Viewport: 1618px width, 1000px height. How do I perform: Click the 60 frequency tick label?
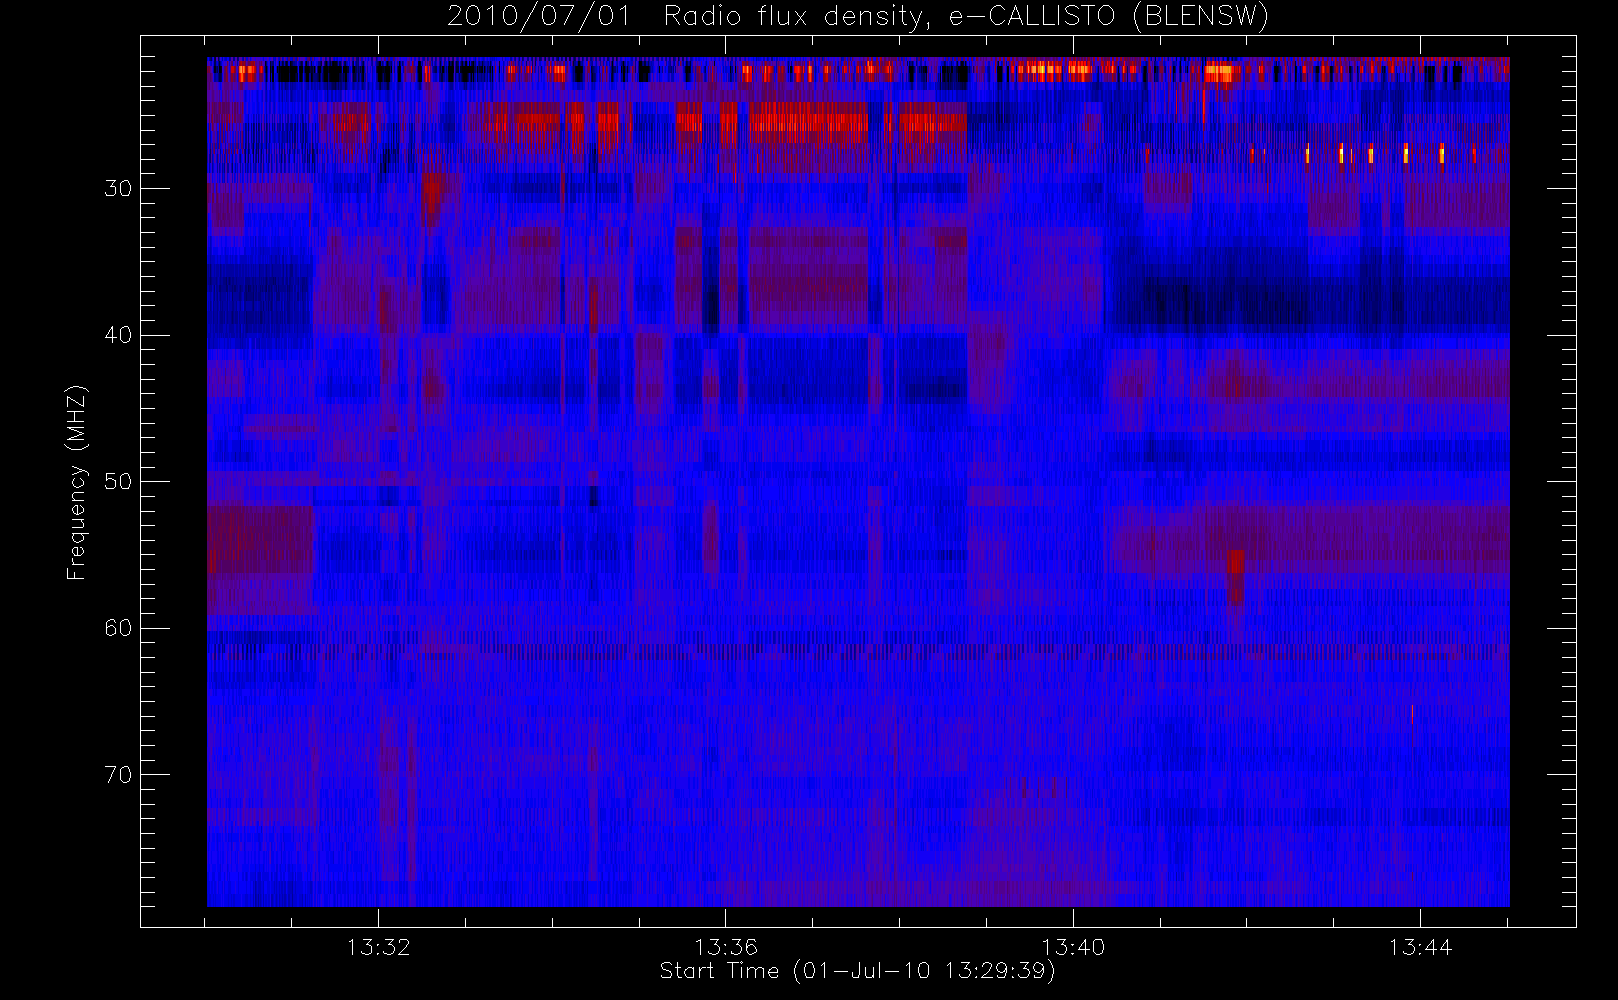117,628
